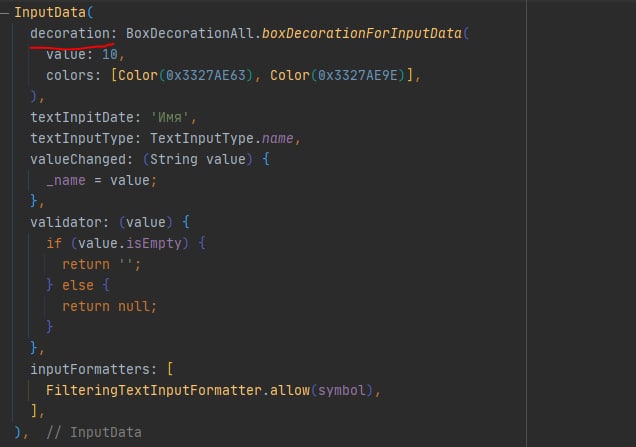Click 'TextInputType' class reference
636x447 pixels.
tap(202, 138)
